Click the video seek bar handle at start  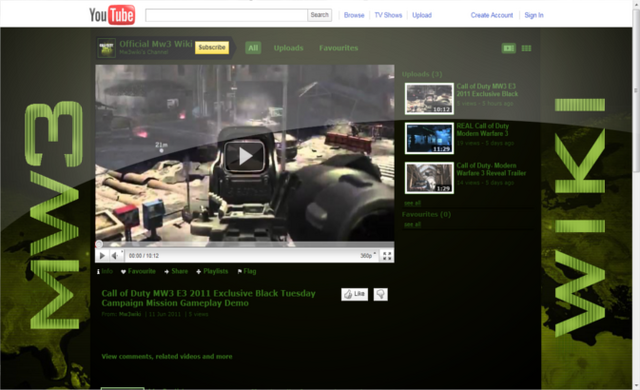pos(99,245)
